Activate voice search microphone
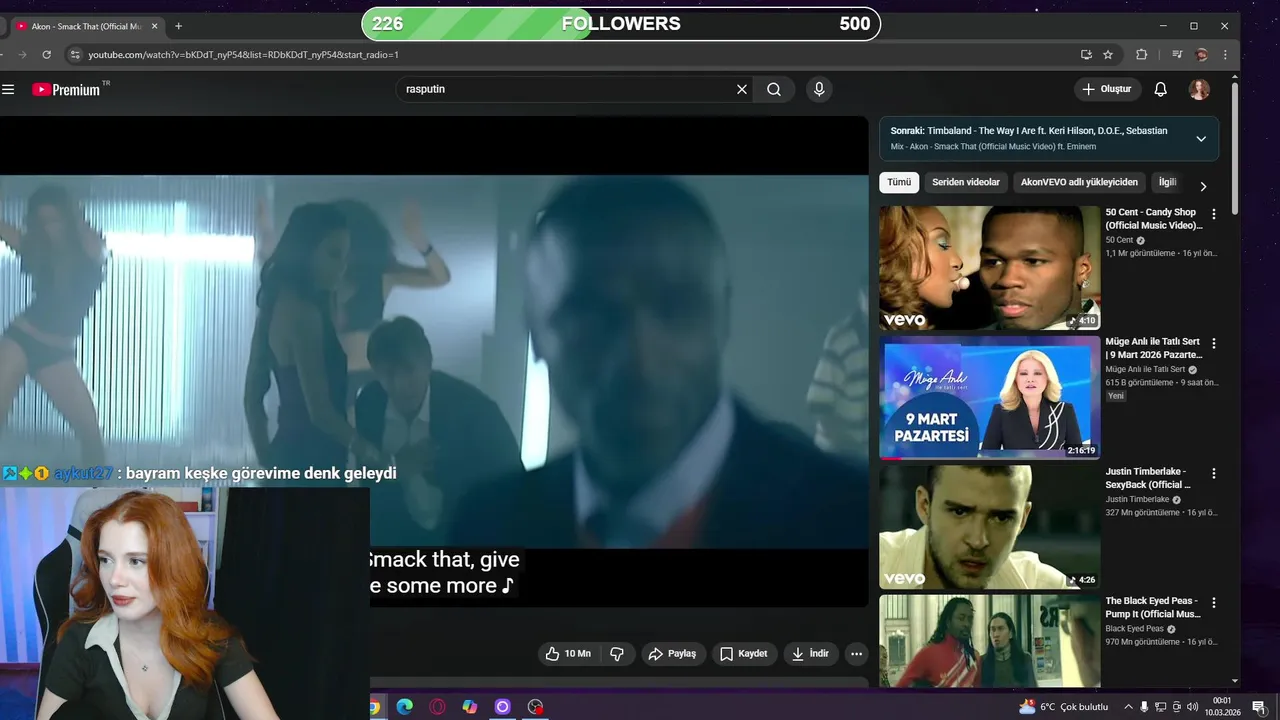1280x720 pixels. click(x=819, y=89)
